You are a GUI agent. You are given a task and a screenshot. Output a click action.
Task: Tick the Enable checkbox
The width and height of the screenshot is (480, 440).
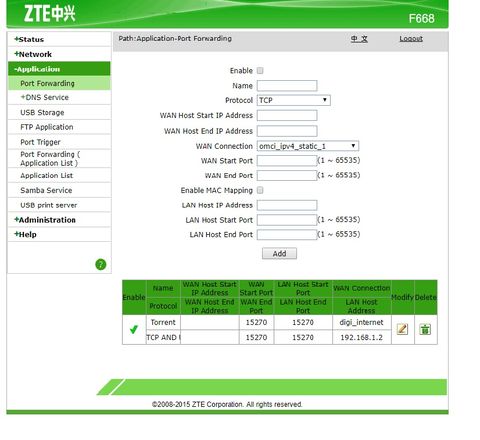coord(260,71)
